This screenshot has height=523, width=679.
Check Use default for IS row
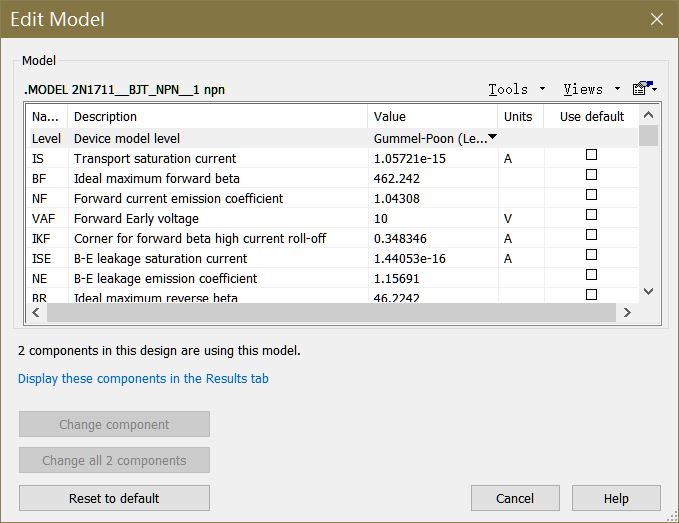[591, 155]
